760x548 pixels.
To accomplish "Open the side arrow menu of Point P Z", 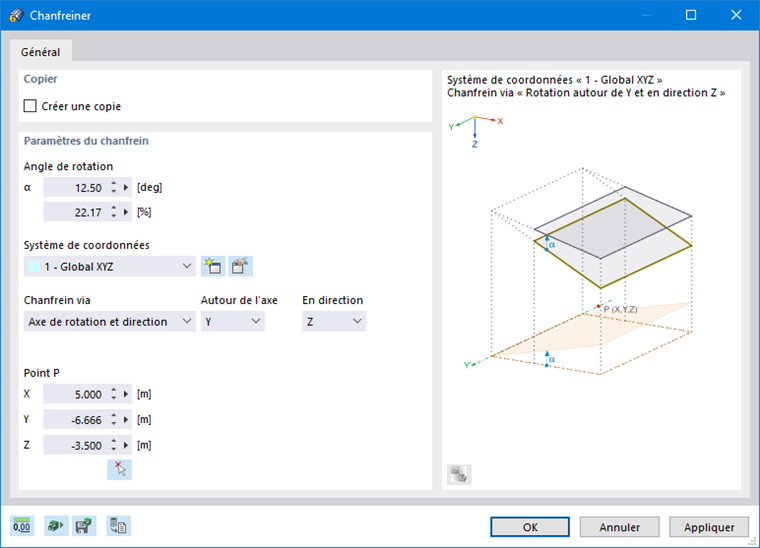I will 126,445.
